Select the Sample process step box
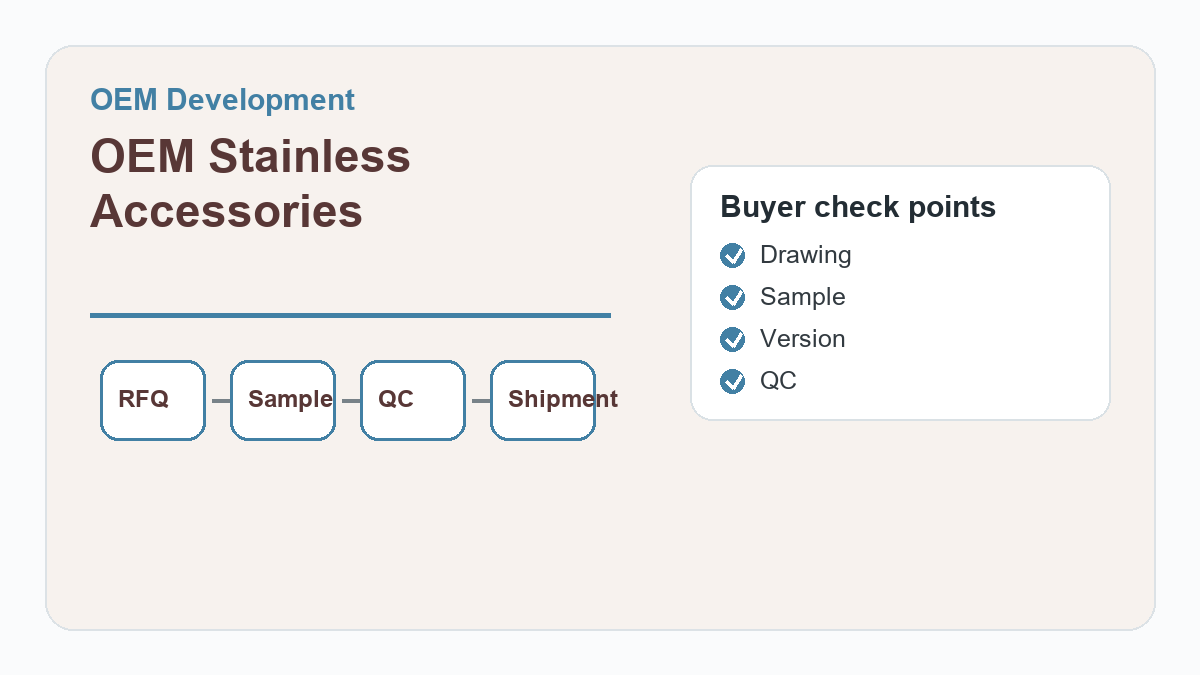The width and height of the screenshot is (1200, 675). click(x=283, y=400)
